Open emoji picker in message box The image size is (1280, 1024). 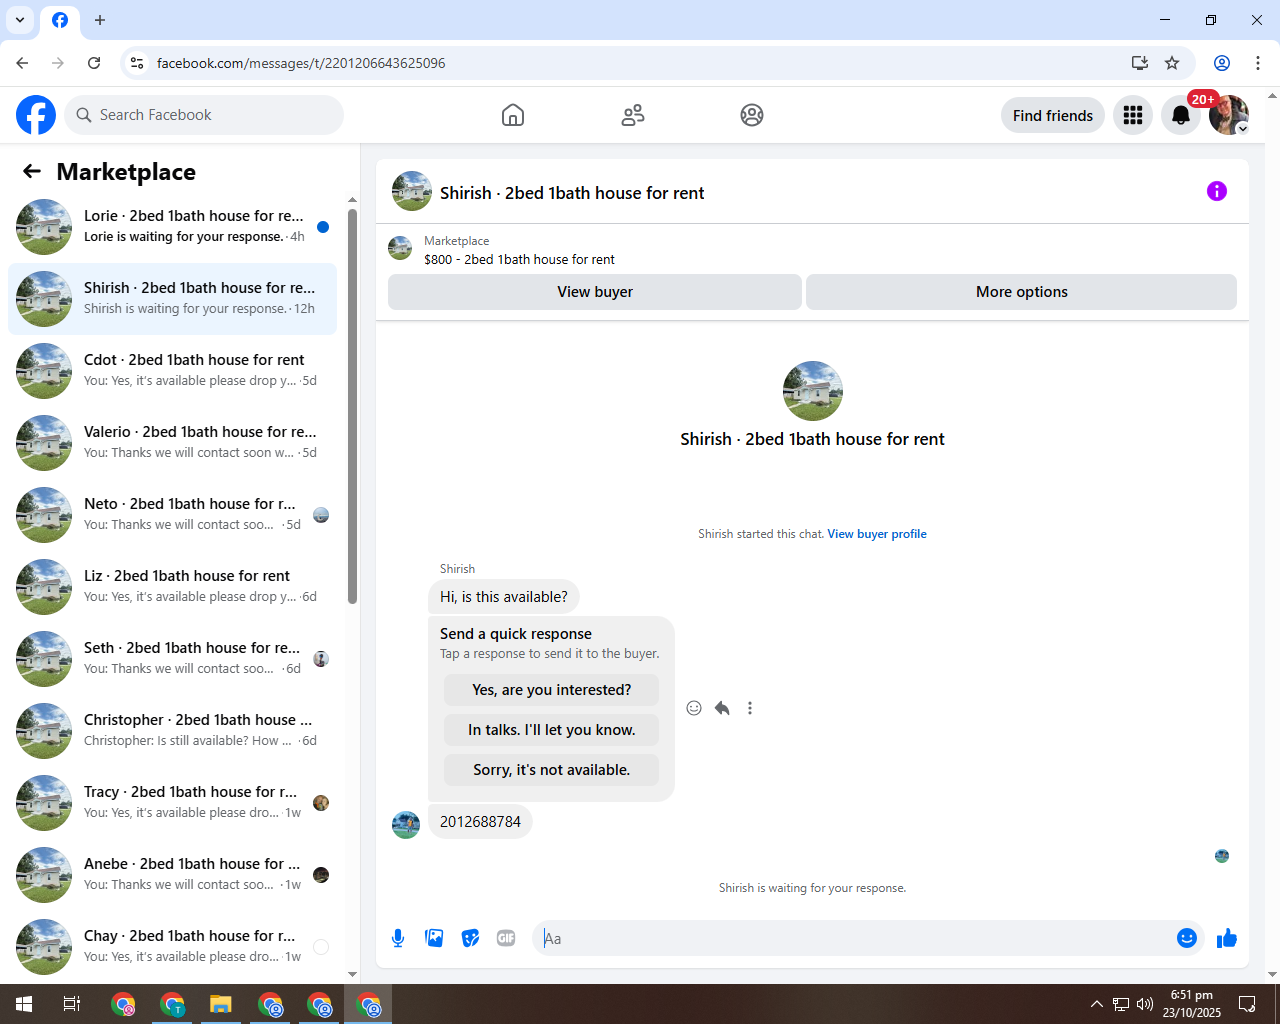click(1187, 938)
